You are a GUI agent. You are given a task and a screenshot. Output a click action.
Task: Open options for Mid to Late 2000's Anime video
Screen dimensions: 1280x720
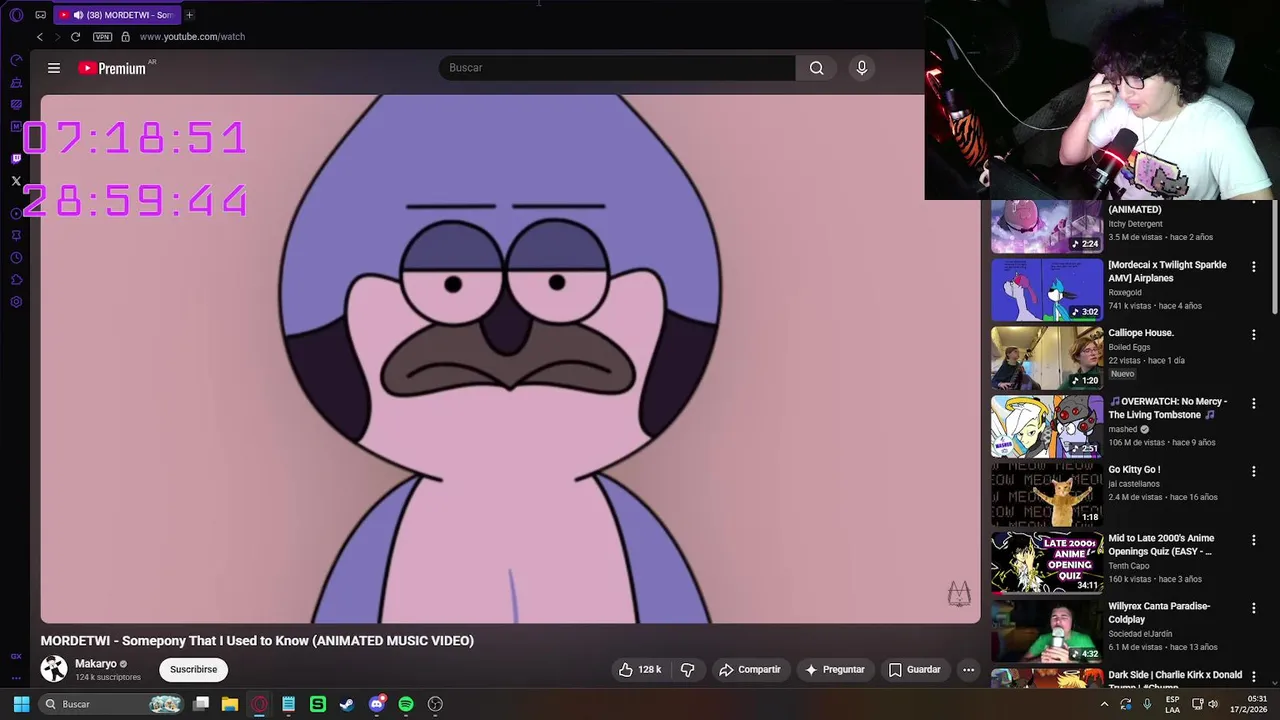coord(1253,540)
